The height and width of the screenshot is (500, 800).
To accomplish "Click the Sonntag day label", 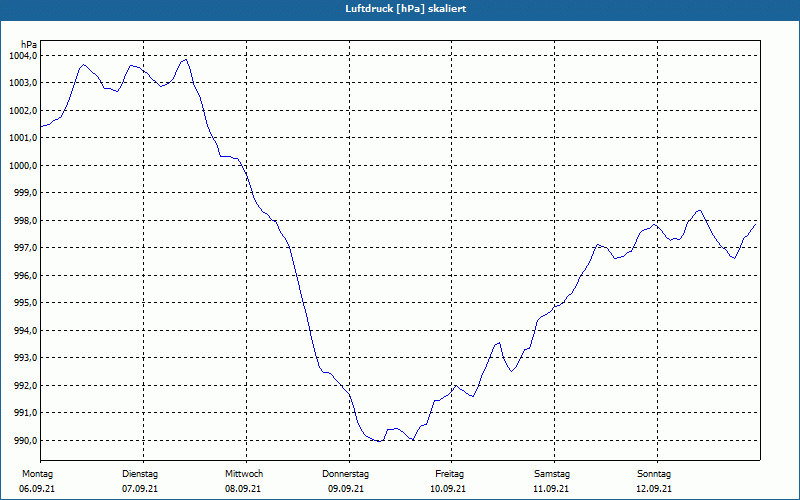I will click(x=654, y=474).
